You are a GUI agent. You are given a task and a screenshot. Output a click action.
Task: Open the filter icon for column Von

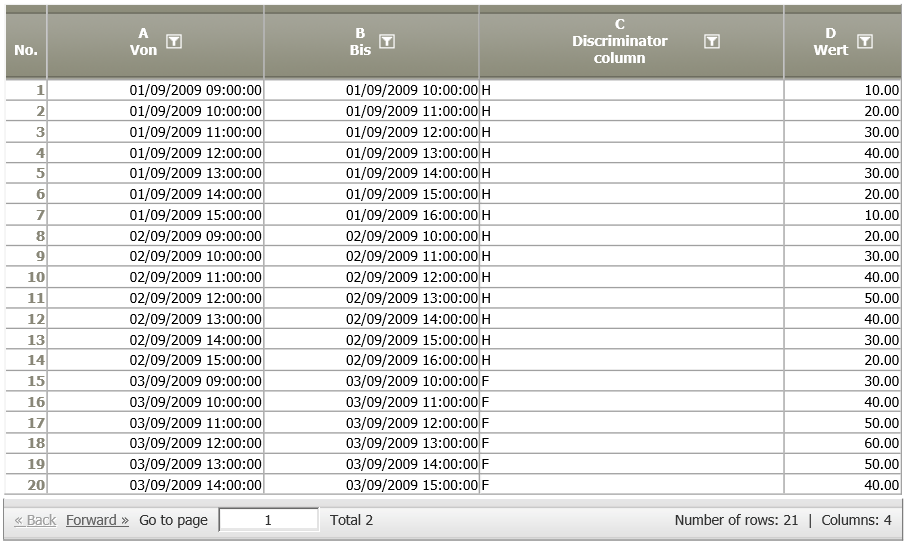click(174, 41)
